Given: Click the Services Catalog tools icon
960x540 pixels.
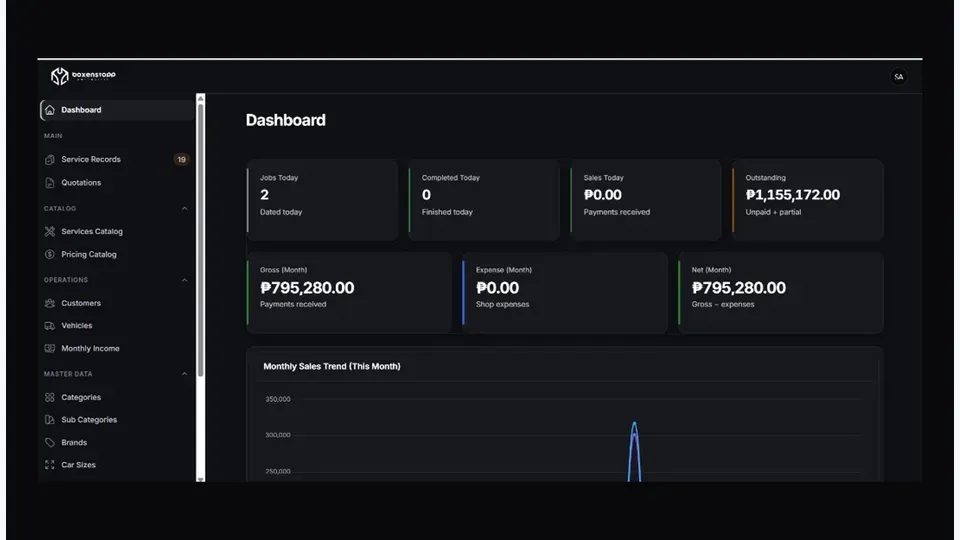Looking at the screenshot, I should pyautogui.click(x=50, y=231).
